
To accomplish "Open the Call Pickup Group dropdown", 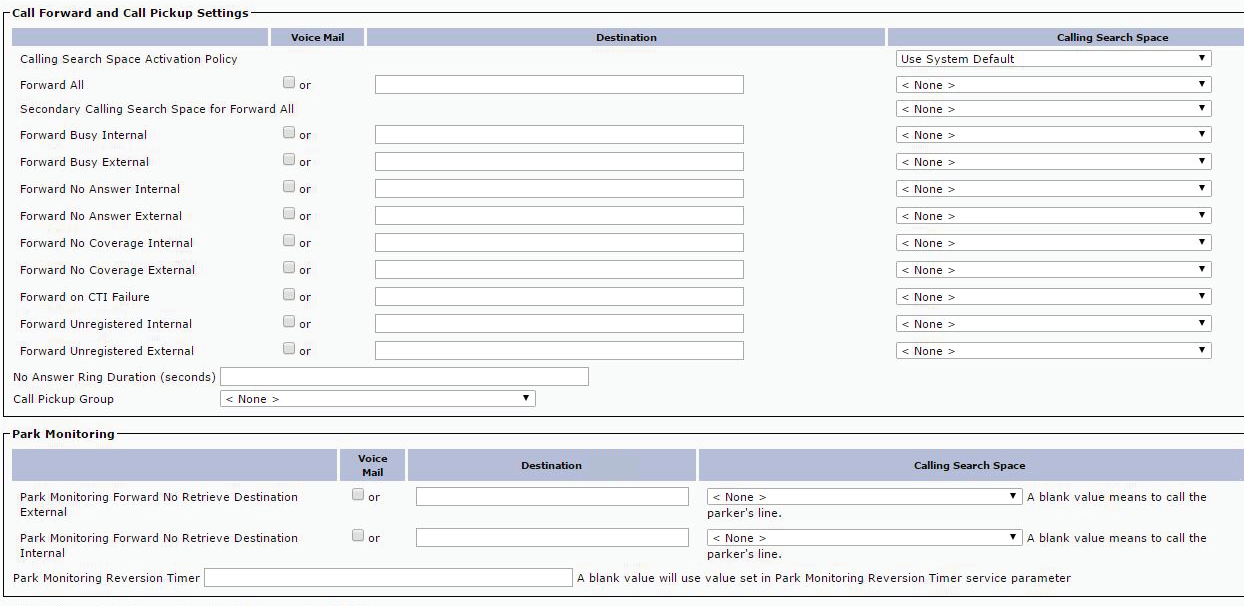I will 377,399.
